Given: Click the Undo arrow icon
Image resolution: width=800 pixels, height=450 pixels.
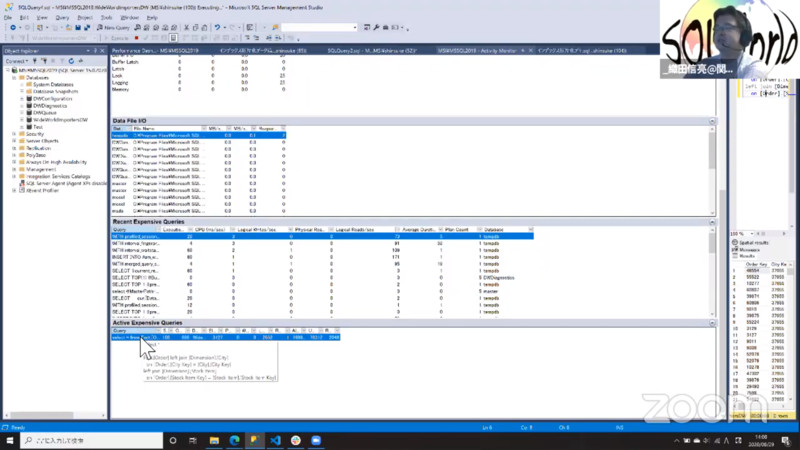Looking at the screenshot, I should [x=217, y=28].
